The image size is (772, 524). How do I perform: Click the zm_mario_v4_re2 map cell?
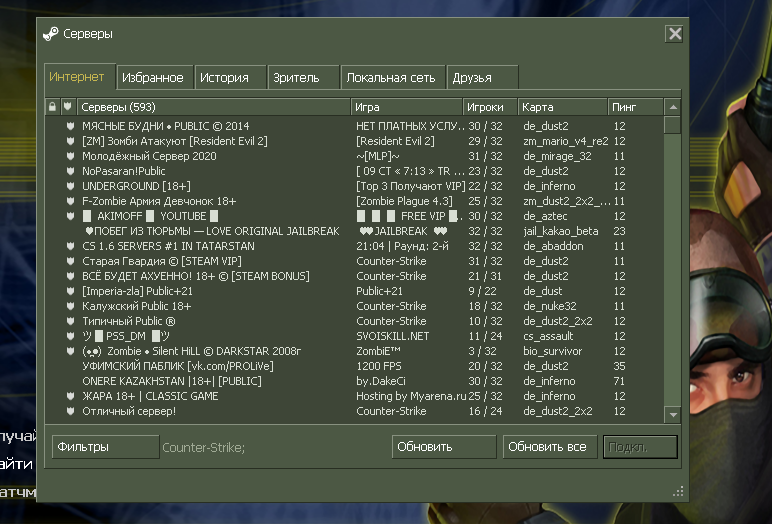(x=565, y=141)
